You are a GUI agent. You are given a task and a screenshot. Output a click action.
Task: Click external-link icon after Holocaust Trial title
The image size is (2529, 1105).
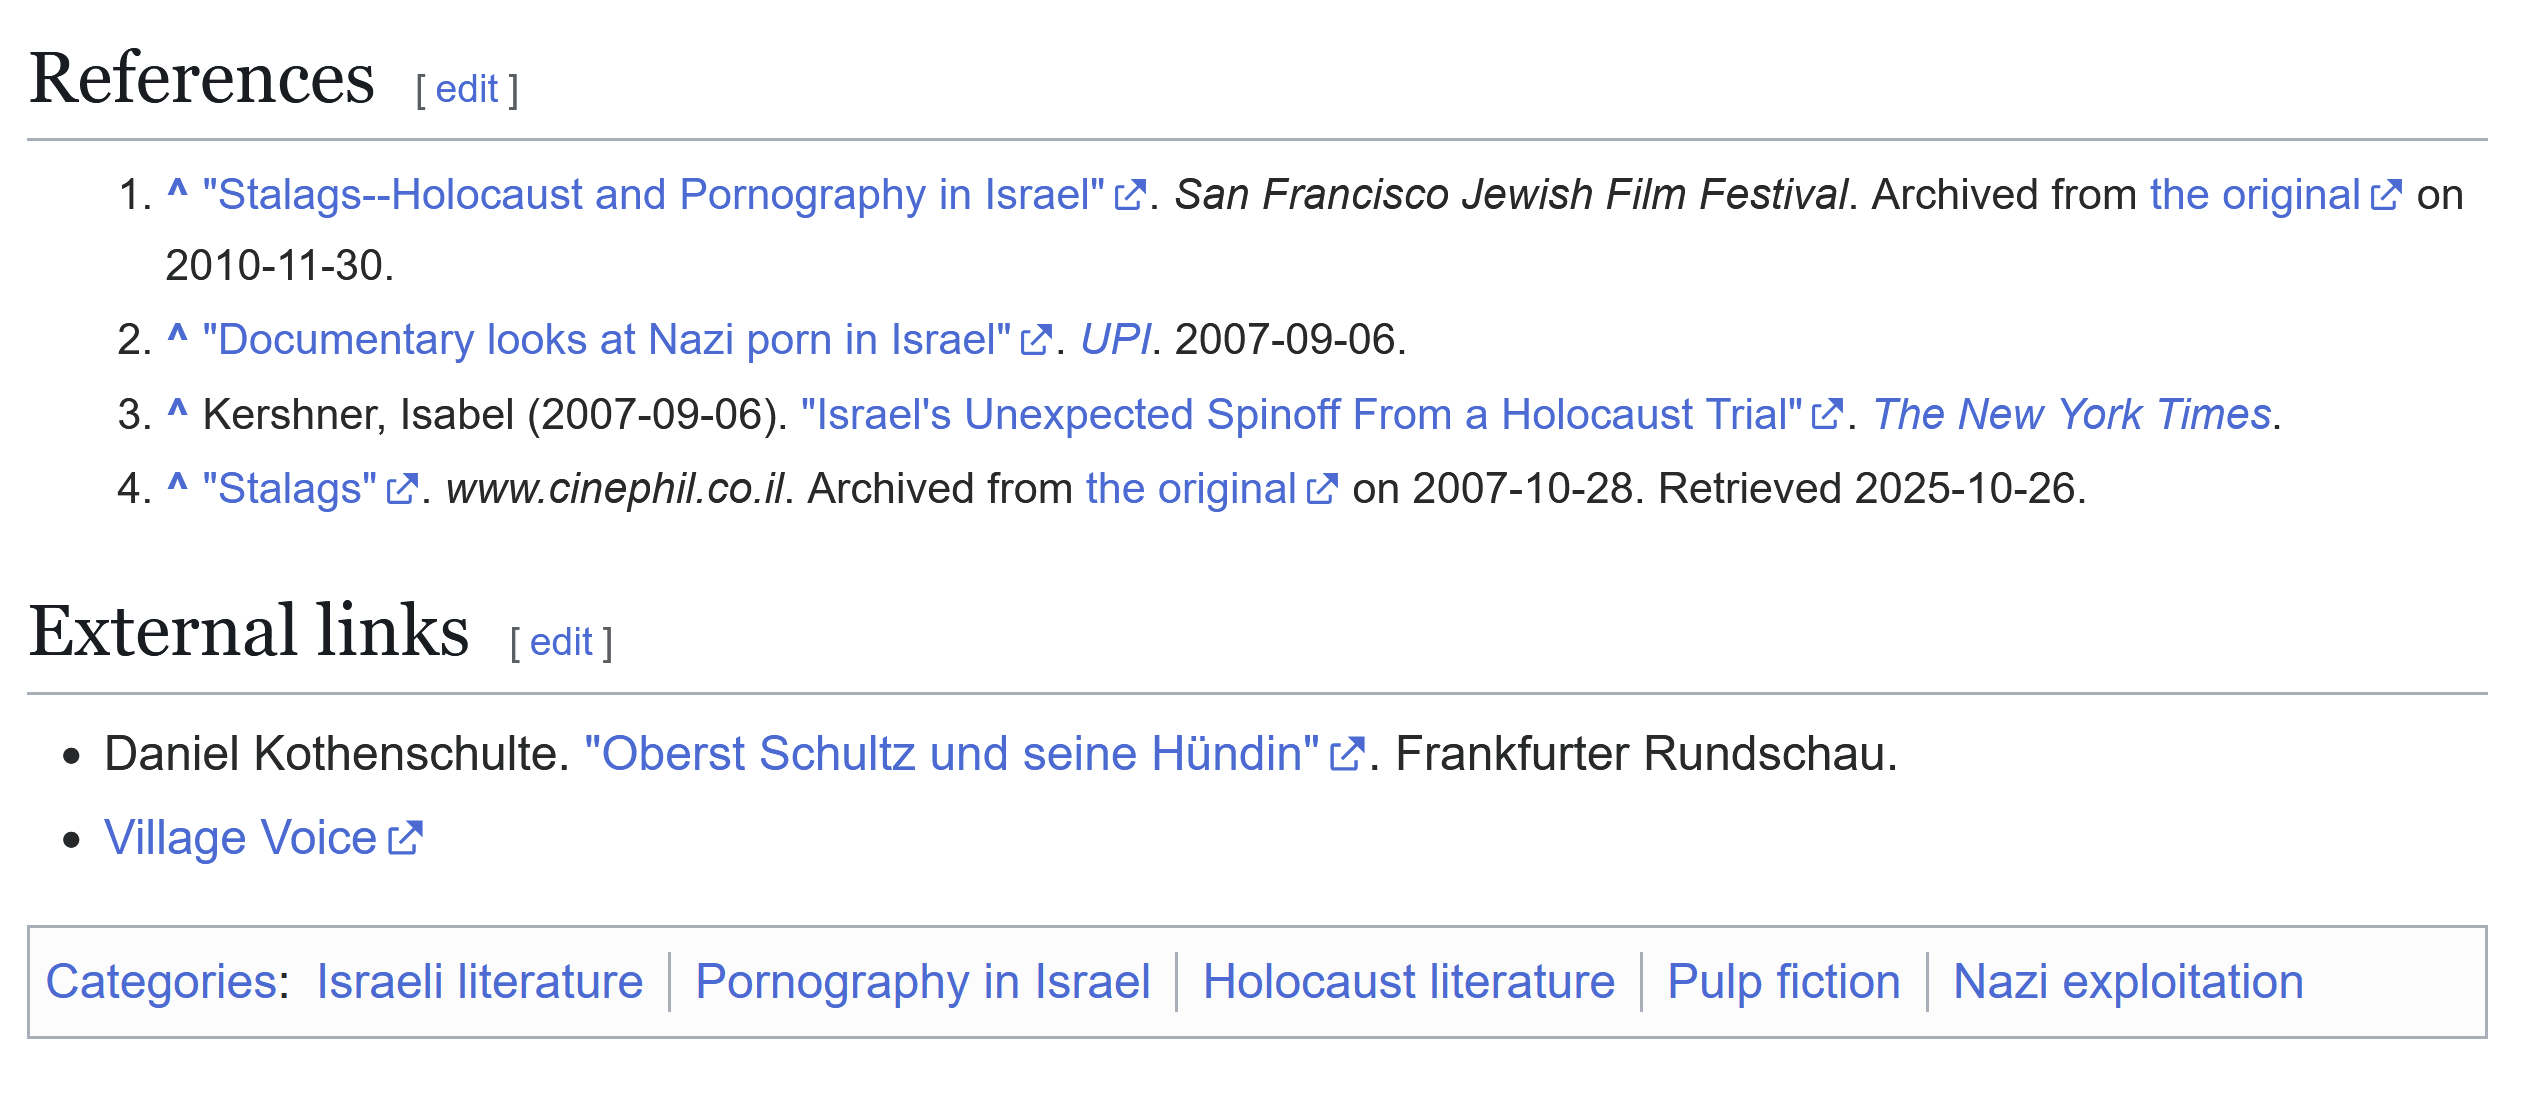tap(1827, 415)
